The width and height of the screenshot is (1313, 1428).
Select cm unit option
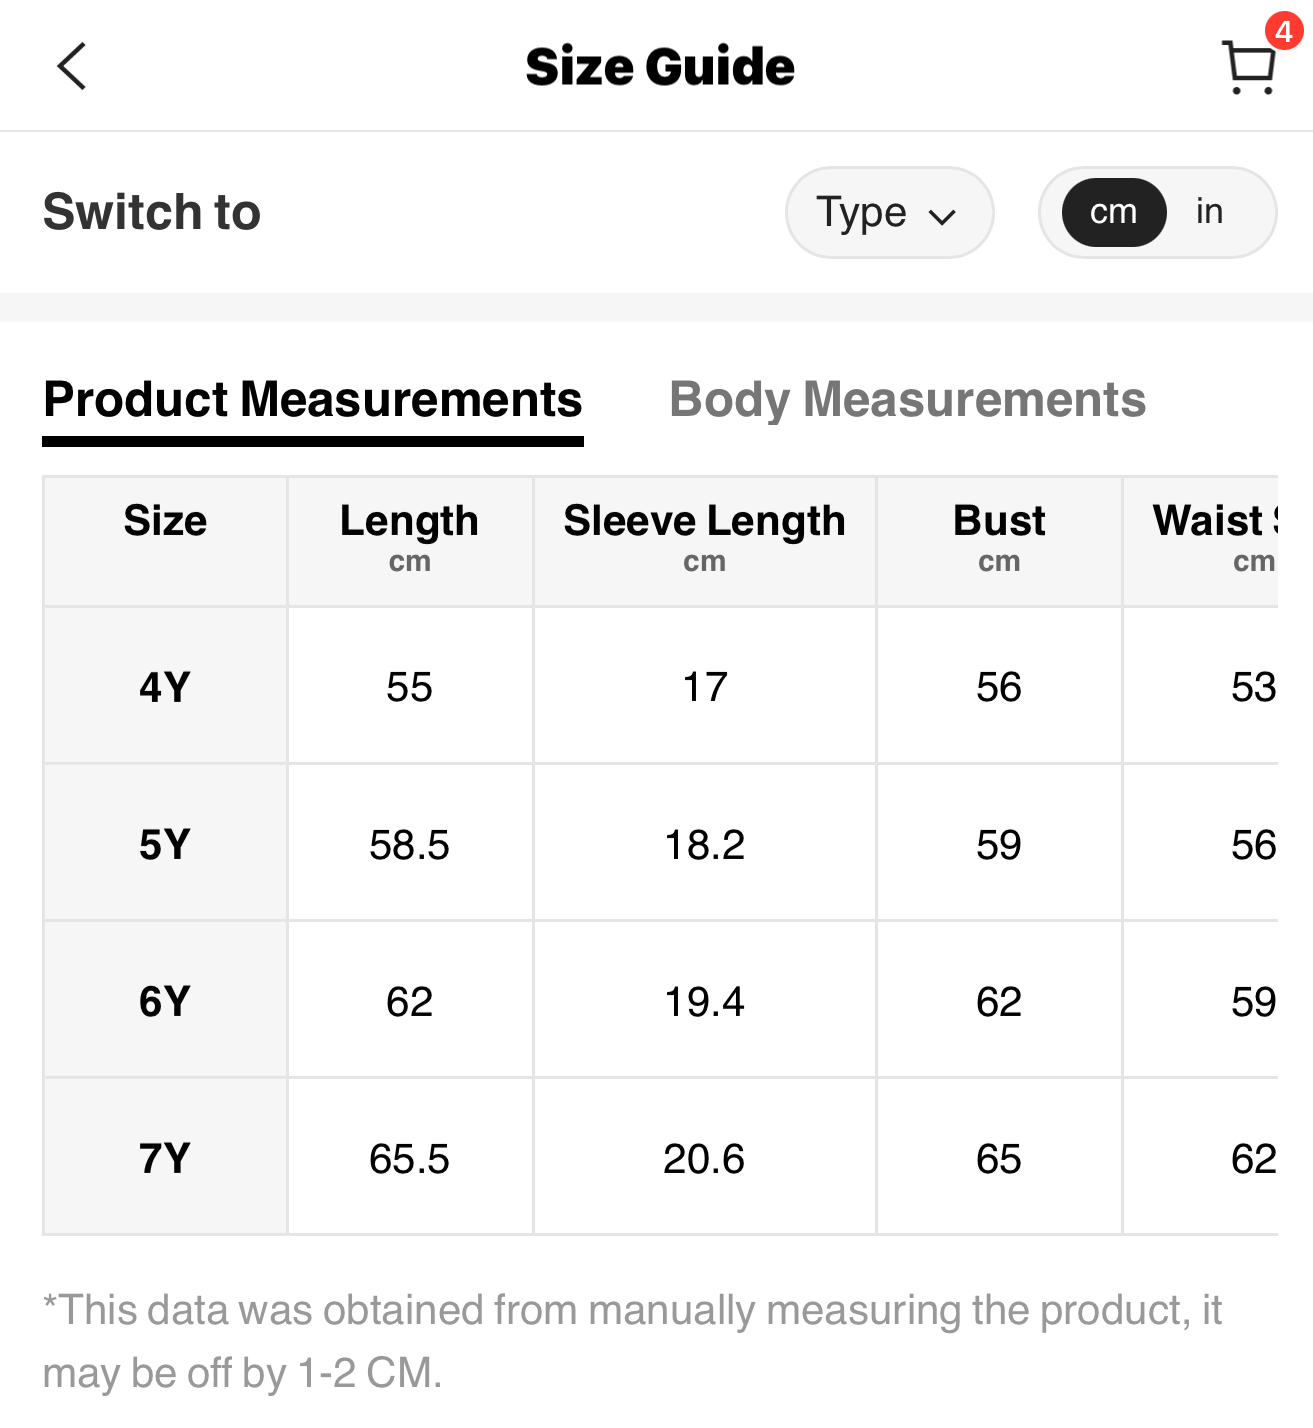pyautogui.click(x=1113, y=212)
